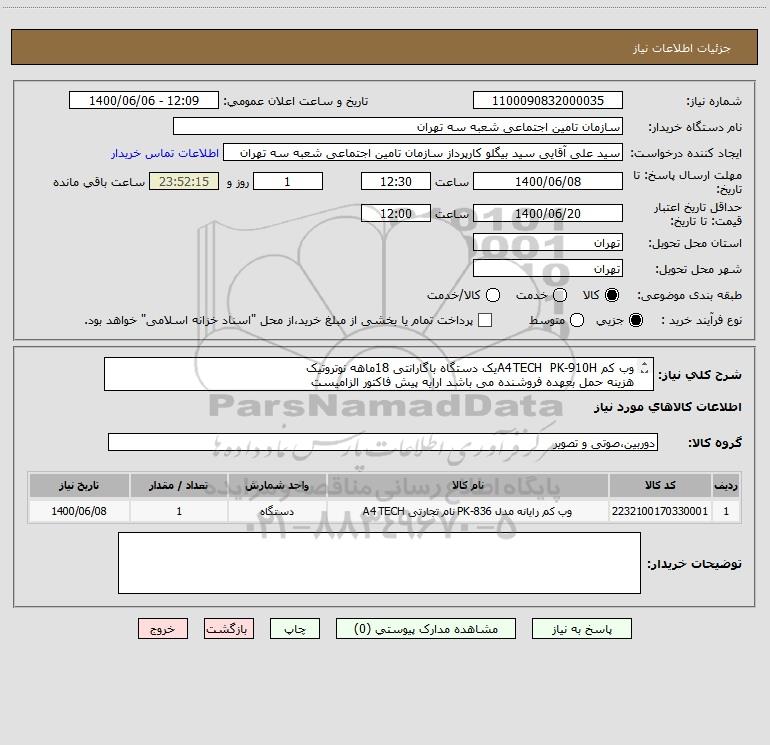Choose the جزیی purchase type radio

[636, 320]
